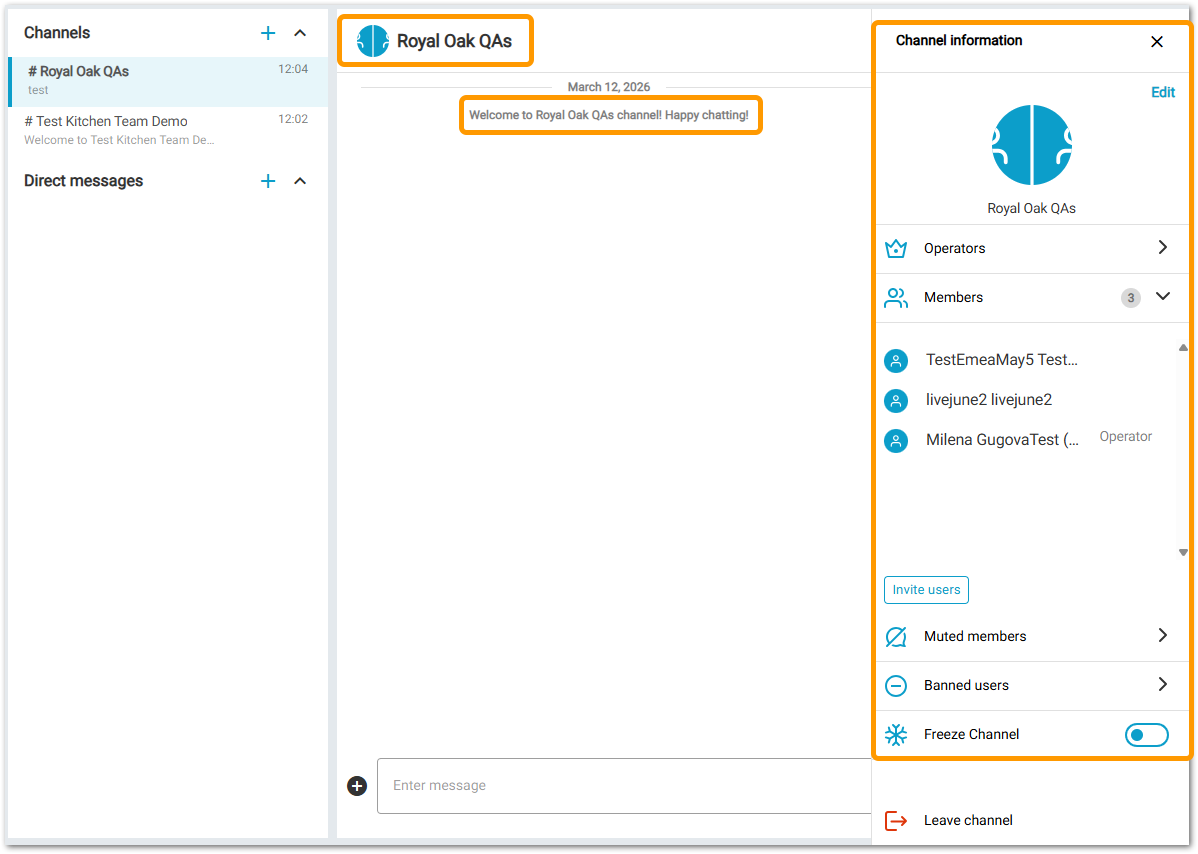Click the plus icon next to Direct messages
1198x854 pixels.
pyautogui.click(x=268, y=181)
